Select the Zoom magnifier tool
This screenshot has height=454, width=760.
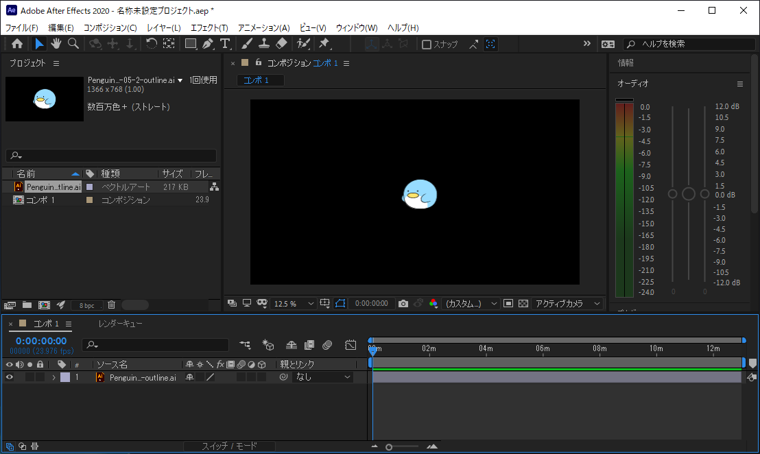pyautogui.click(x=73, y=44)
